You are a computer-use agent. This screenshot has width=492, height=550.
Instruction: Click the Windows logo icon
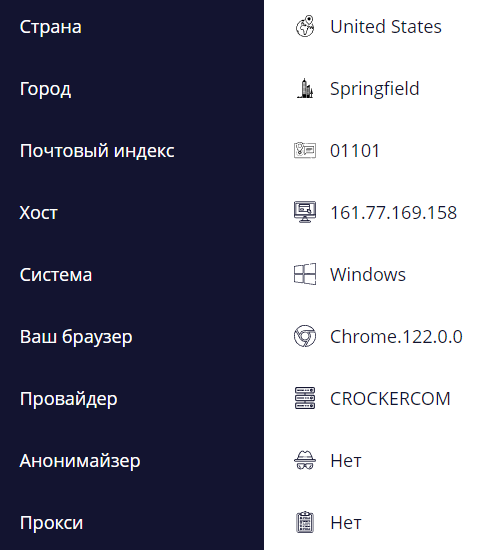[x=305, y=274]
